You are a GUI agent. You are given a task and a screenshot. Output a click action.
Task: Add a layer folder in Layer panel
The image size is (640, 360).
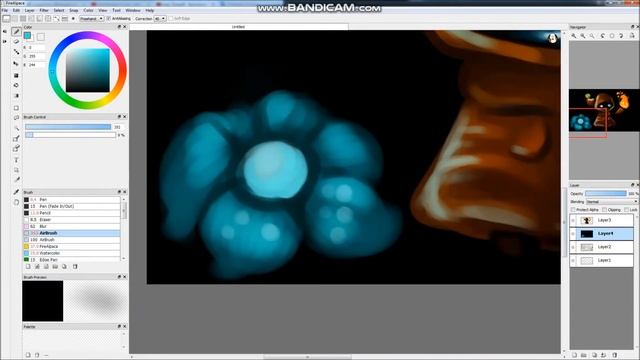coord(584,355)
